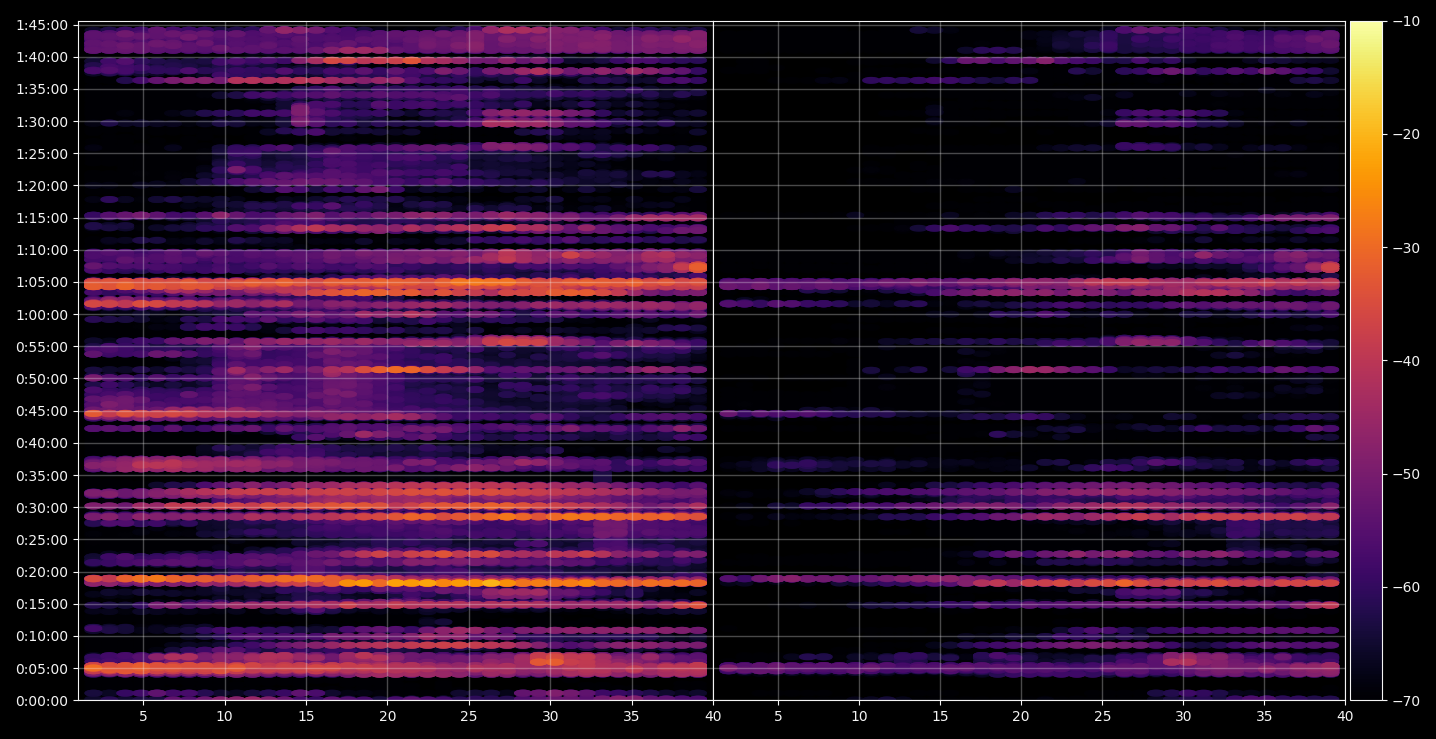Click x-axis label 15 of the left heatmap

306,716
